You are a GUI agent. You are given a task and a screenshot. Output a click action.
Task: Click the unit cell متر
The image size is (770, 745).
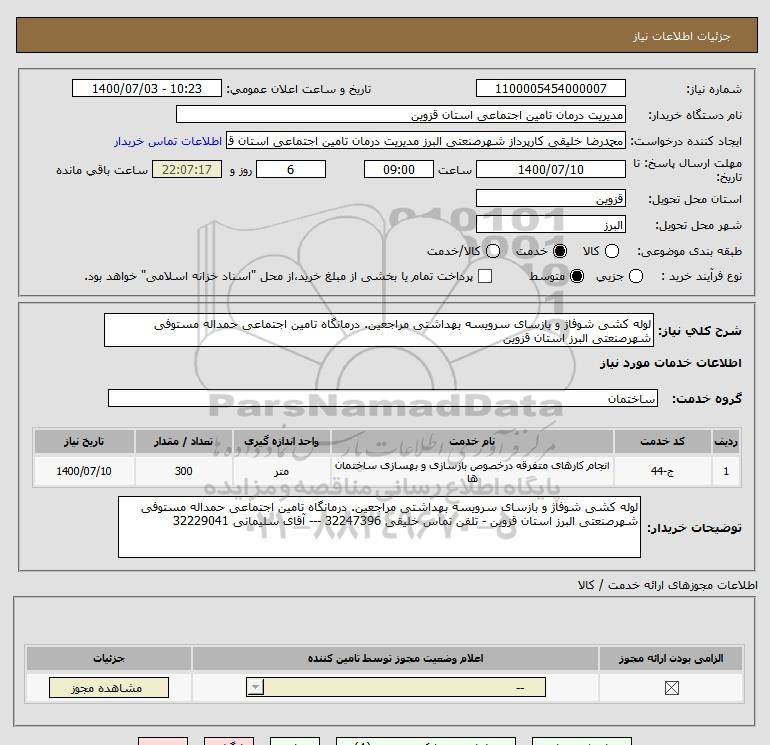click(281, 471)
